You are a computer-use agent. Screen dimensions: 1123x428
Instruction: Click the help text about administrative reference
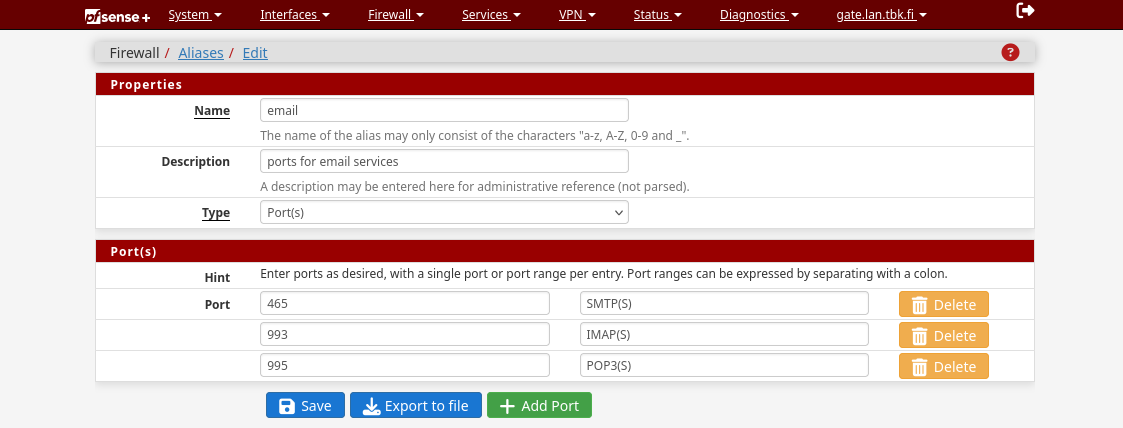(x=474, y=187)
